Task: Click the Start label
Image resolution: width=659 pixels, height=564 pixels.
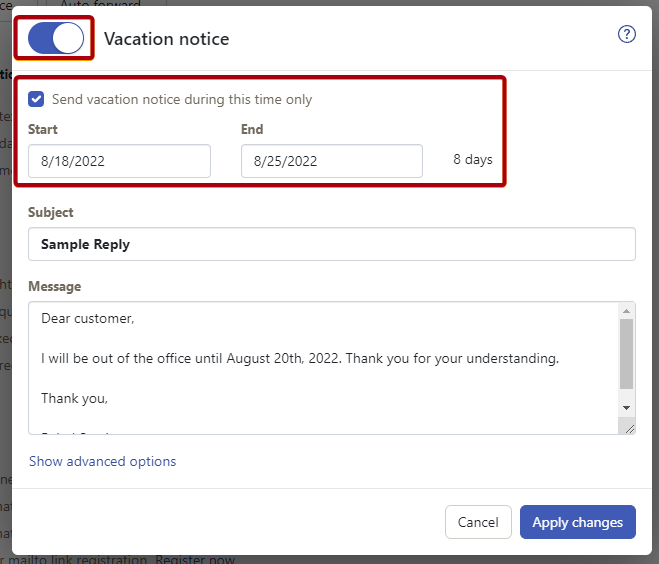Action: (43, 129)
